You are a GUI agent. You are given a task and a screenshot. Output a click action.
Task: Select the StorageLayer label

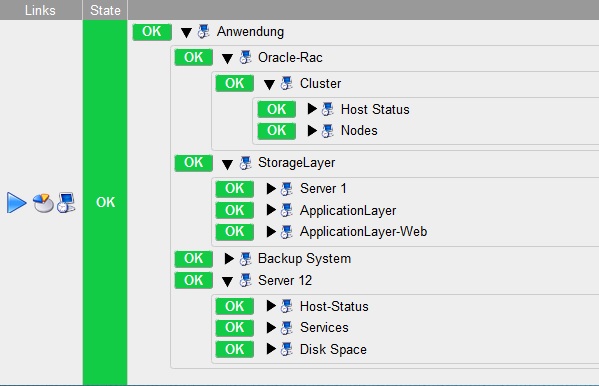click(296, 162)
